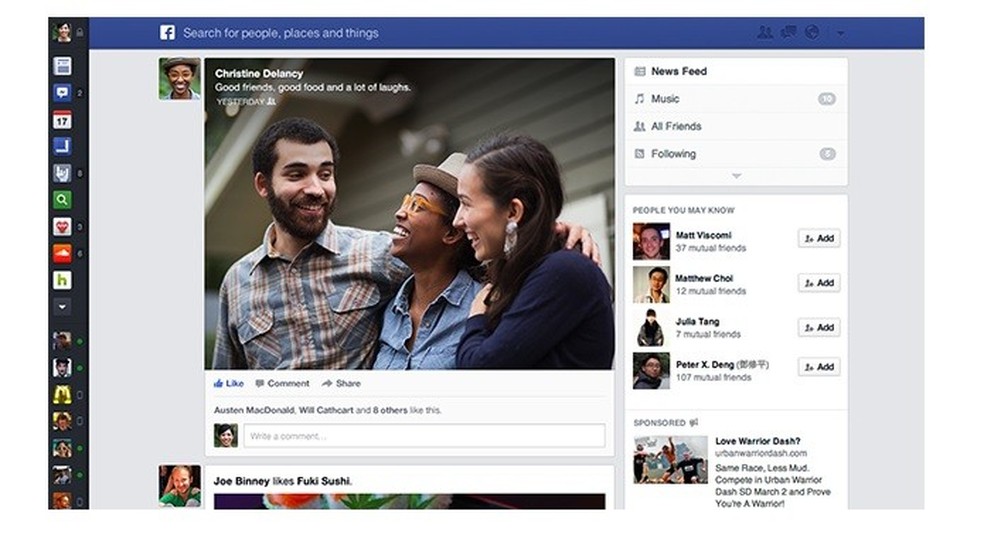Open friend requests icon in header
Image resolution: width=984 pixels, height=552 pixels.
point(764,32)
